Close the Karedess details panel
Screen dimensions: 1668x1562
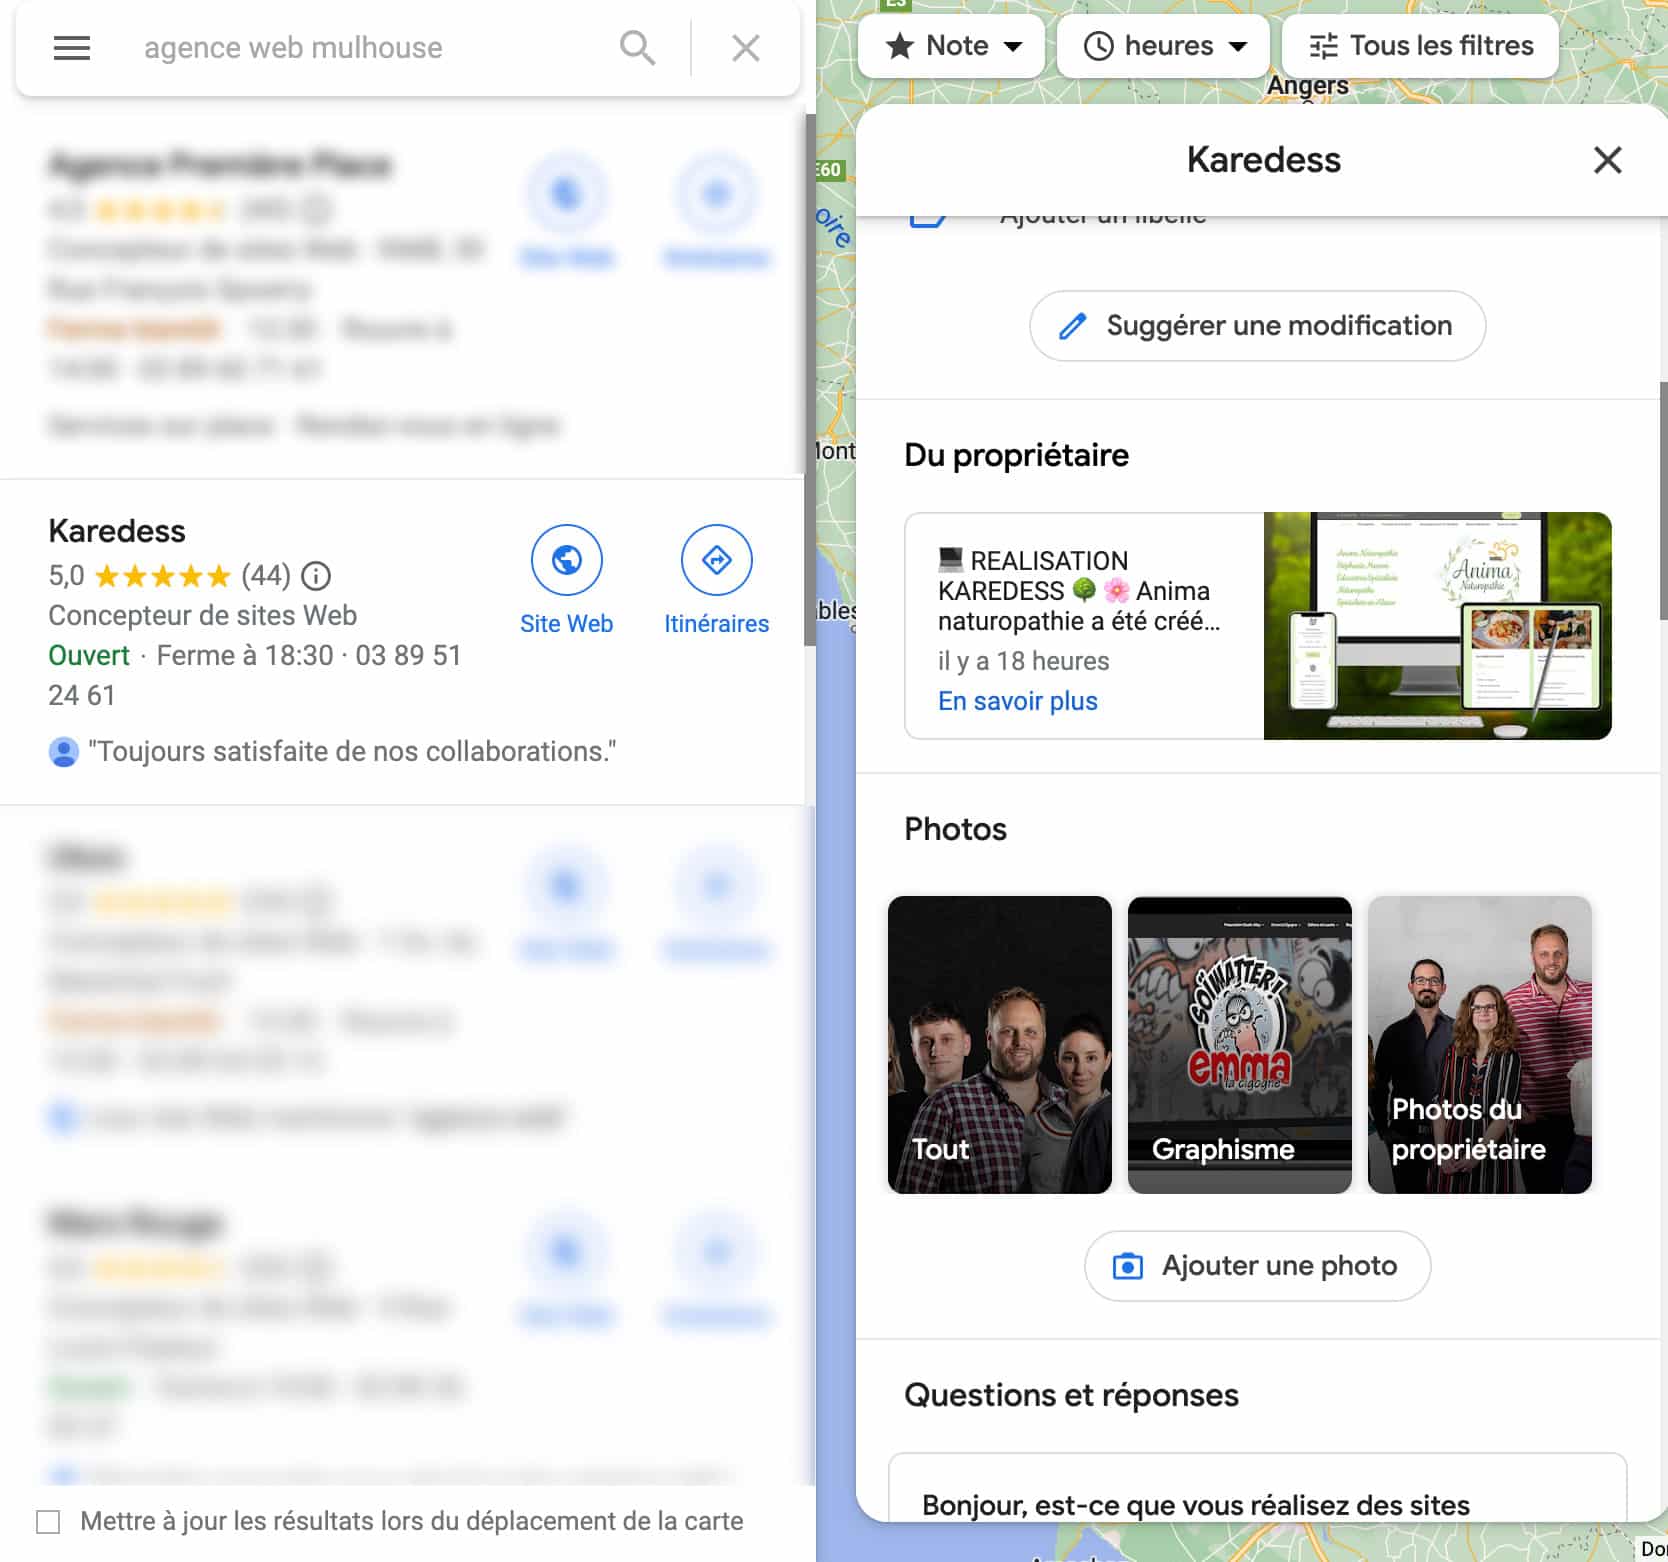(x=1607, y=160)
